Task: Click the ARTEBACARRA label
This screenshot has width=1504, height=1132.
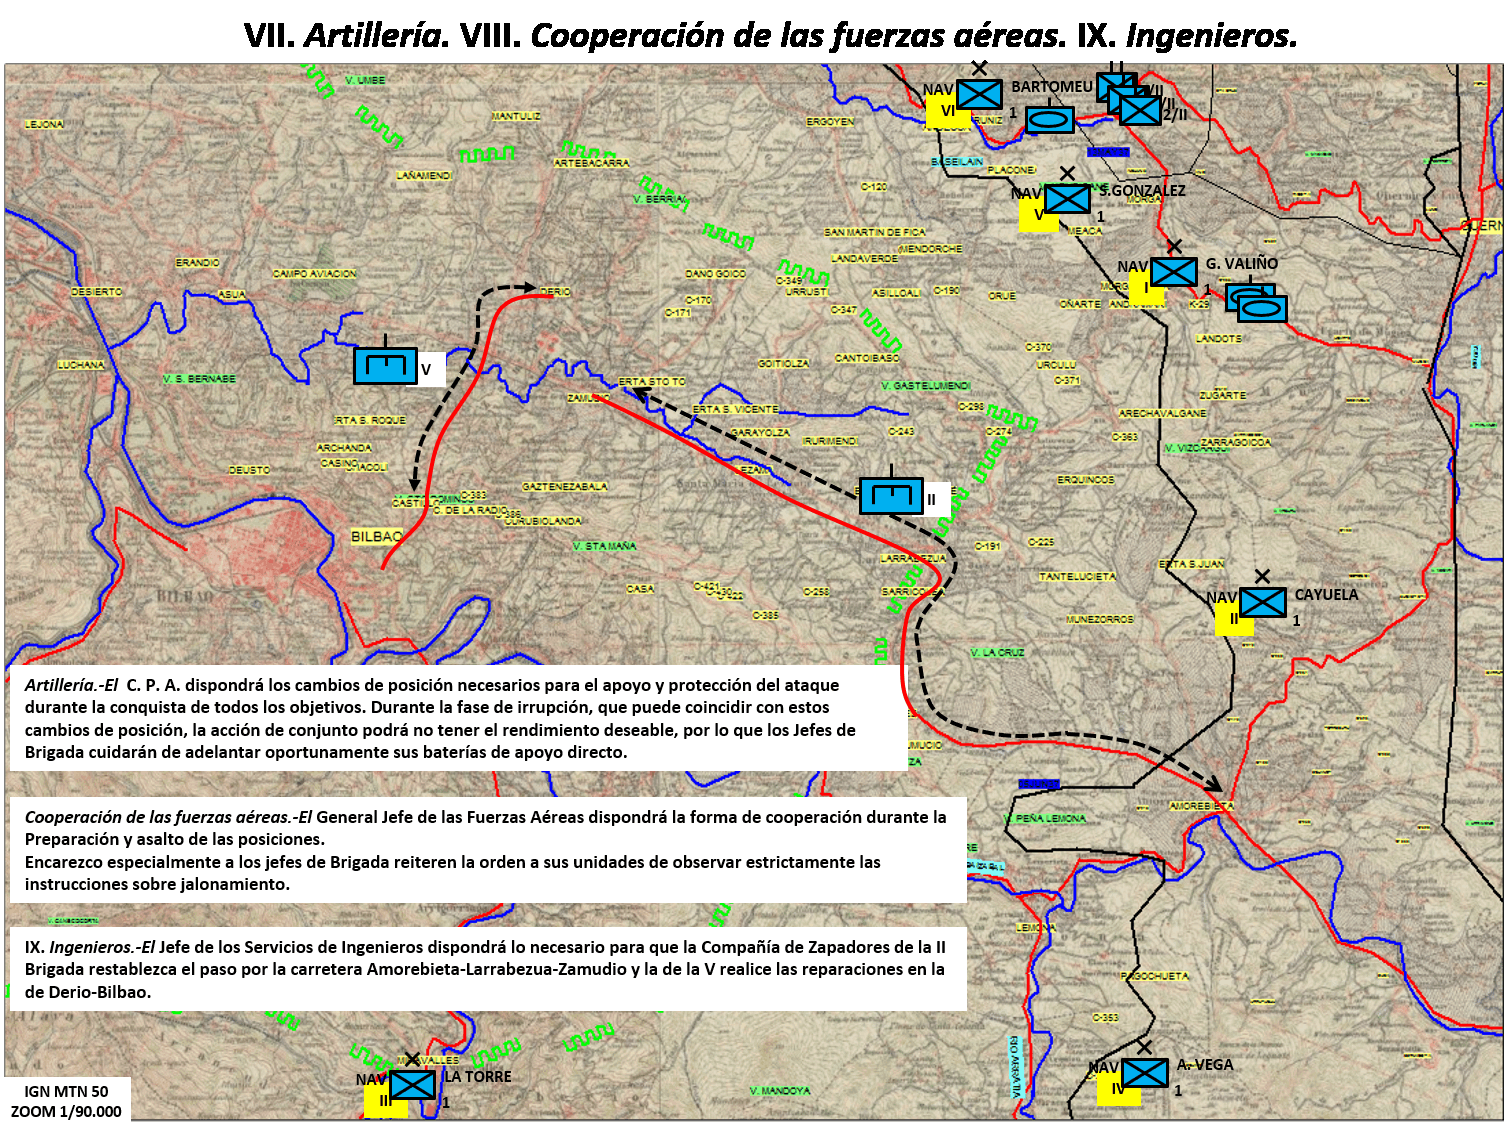Action: tap(591, 163)
